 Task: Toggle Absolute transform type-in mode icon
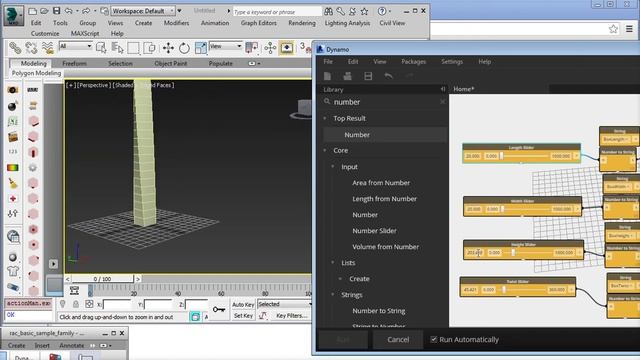tap(89, 304)
